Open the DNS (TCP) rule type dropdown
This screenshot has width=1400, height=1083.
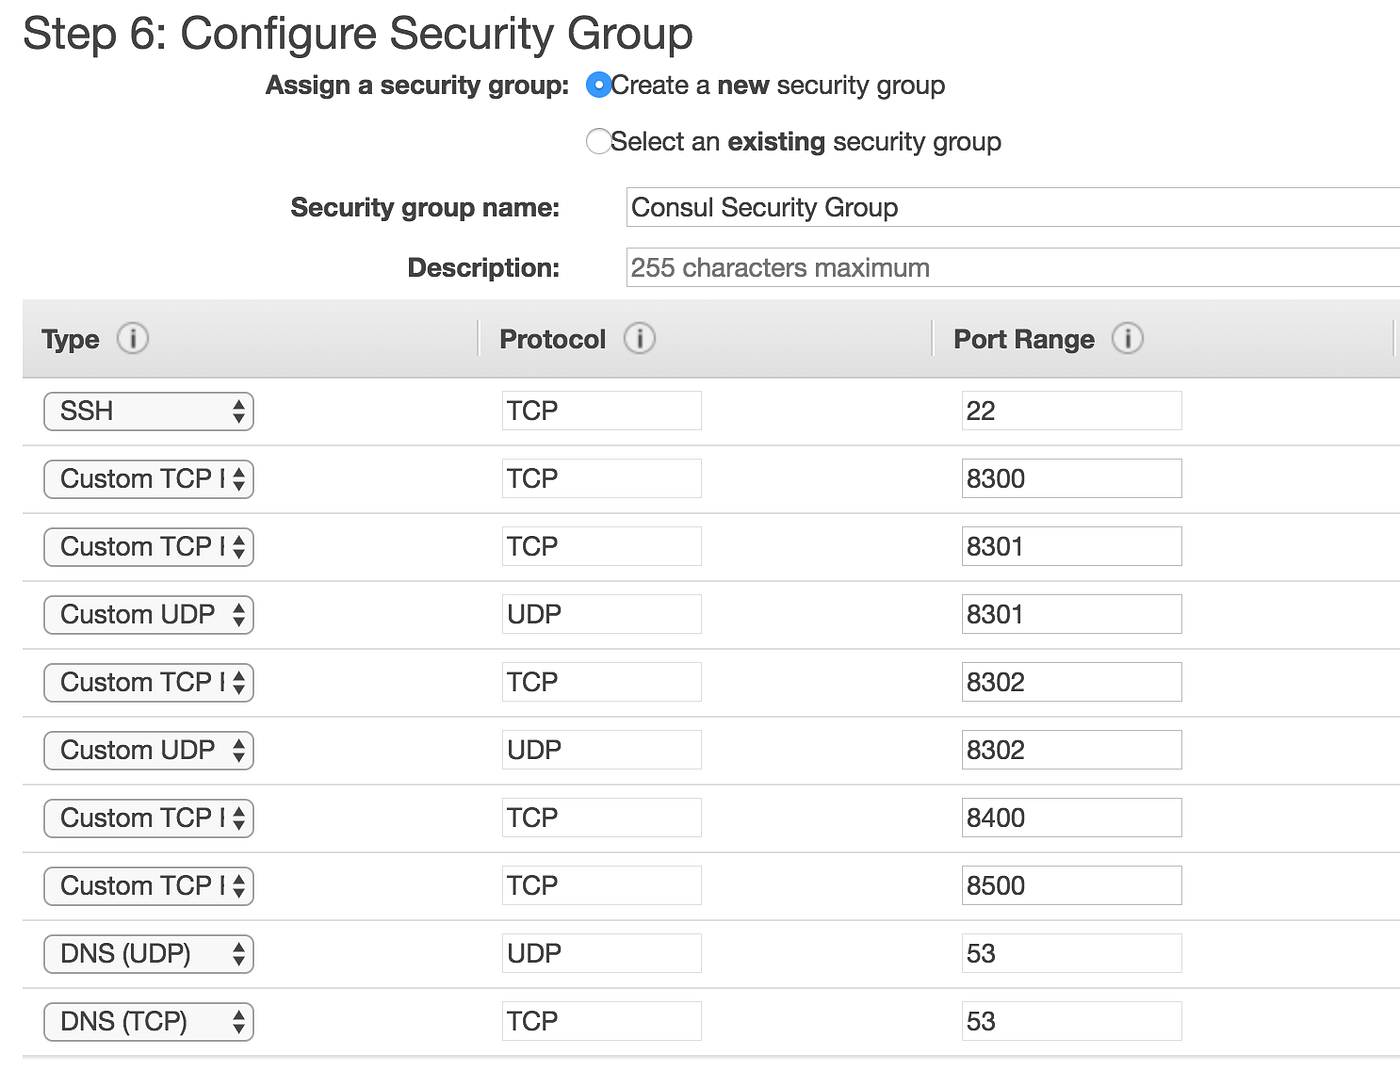(148, 1021)
